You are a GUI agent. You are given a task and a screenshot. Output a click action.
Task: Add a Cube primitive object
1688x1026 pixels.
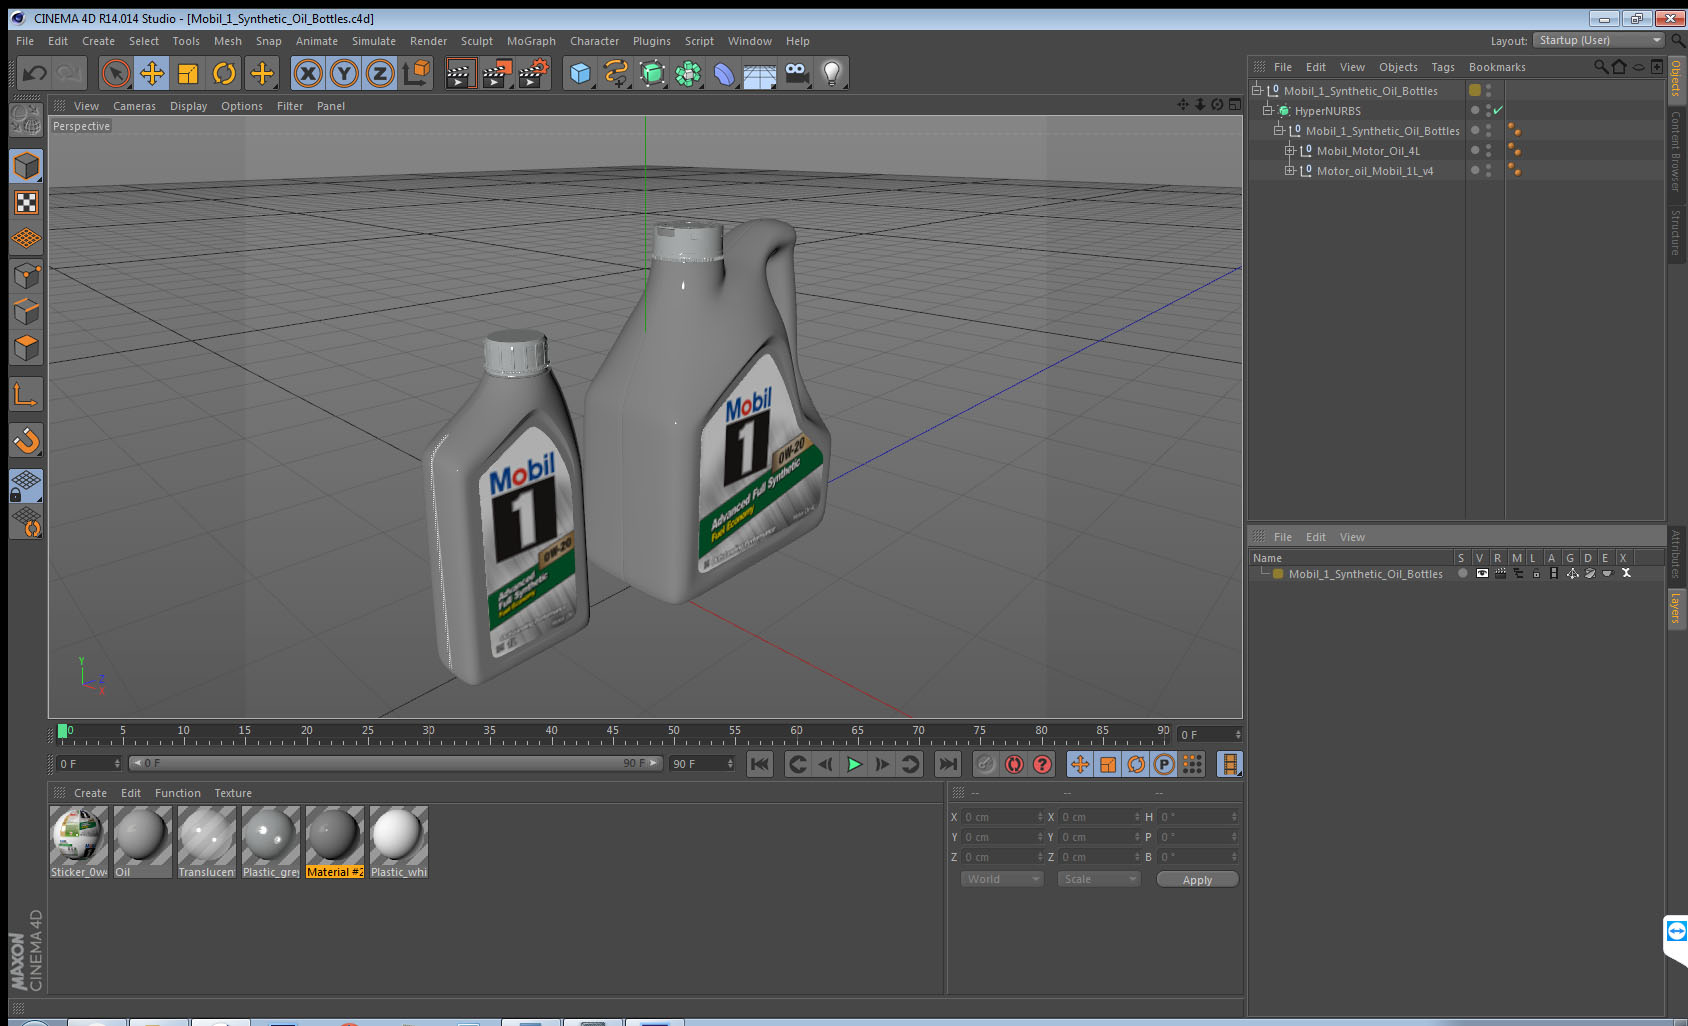tap(580, 73)
